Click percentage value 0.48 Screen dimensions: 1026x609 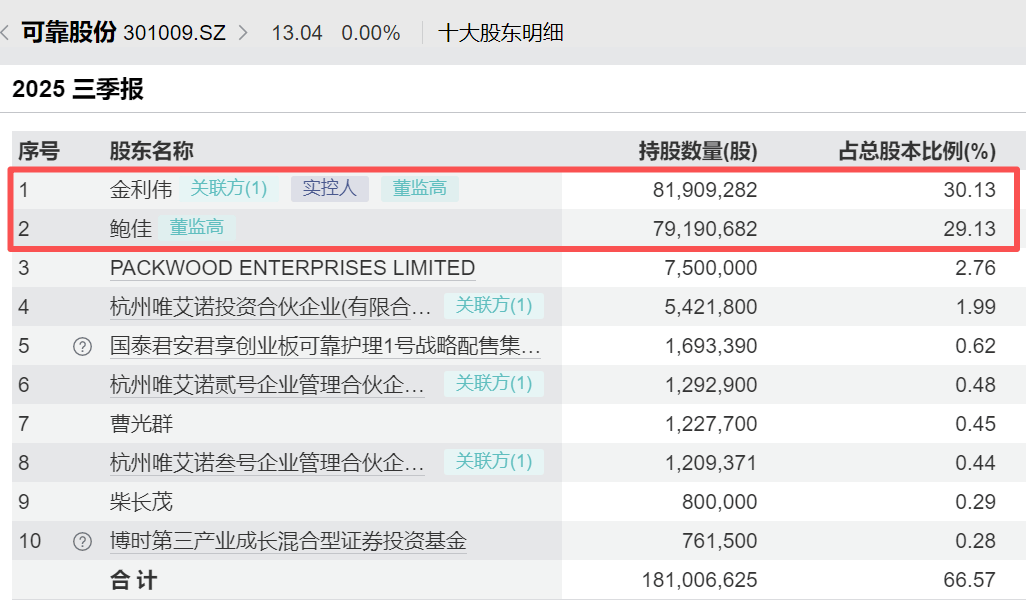(x=976, y=385)
